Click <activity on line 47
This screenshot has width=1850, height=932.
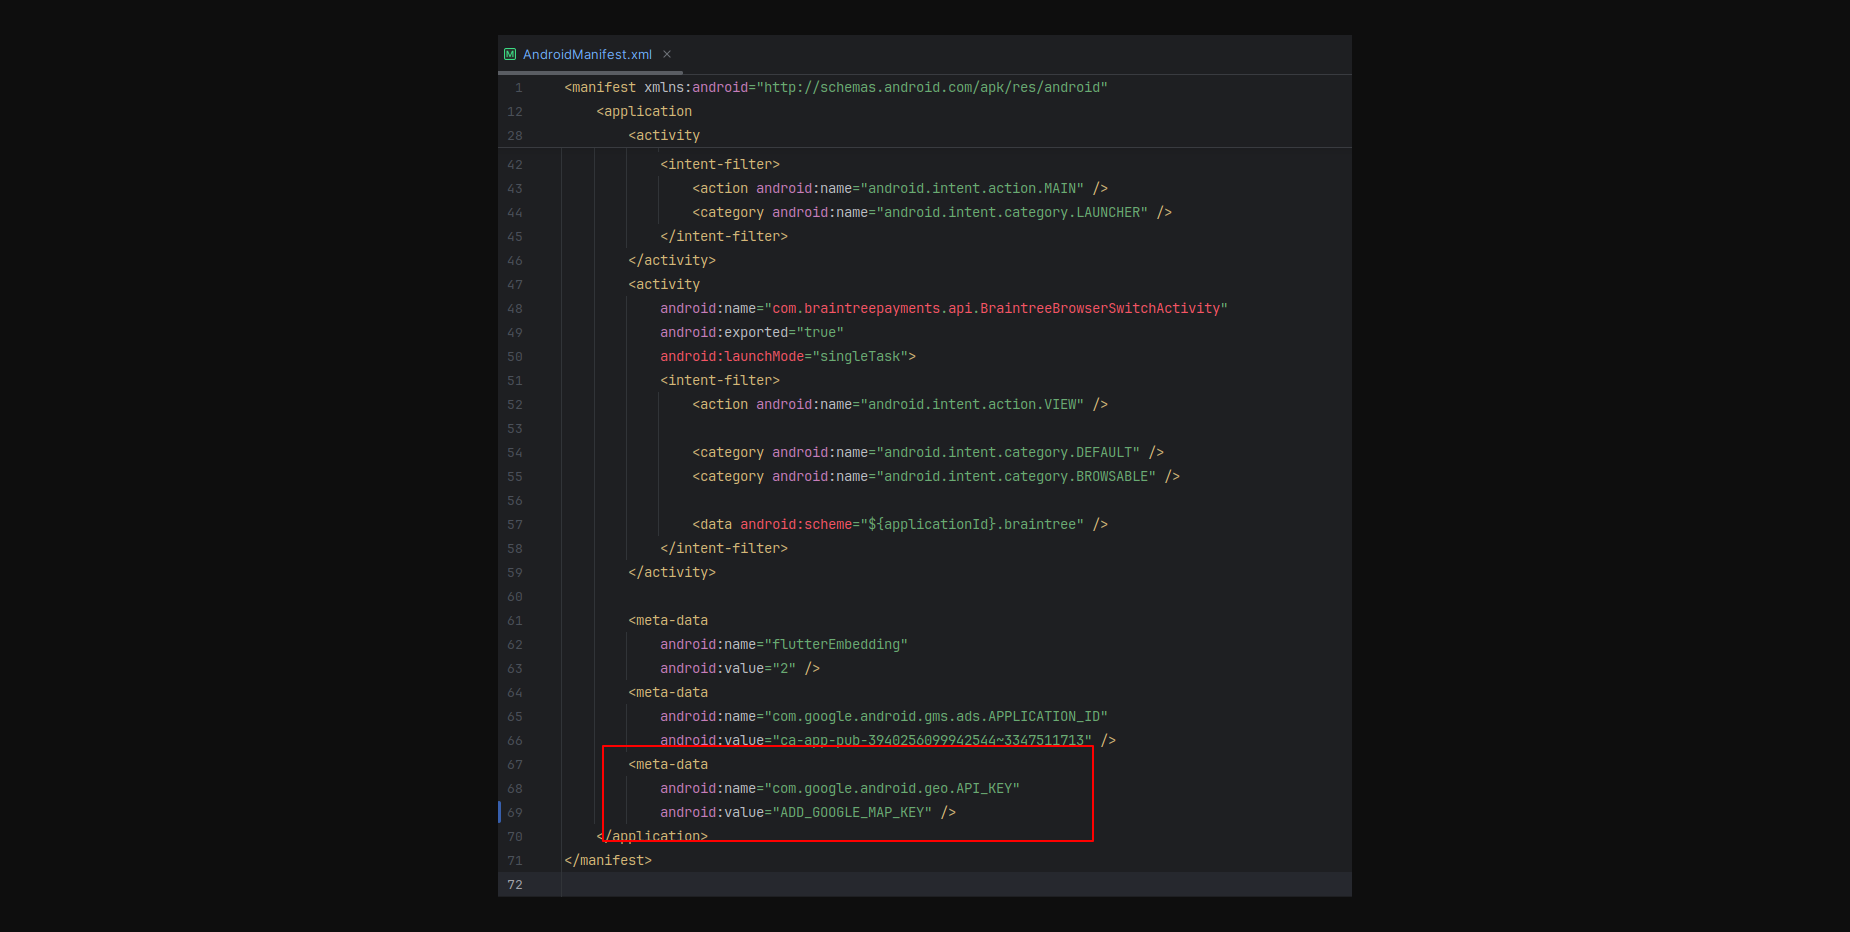click(664, 285)
